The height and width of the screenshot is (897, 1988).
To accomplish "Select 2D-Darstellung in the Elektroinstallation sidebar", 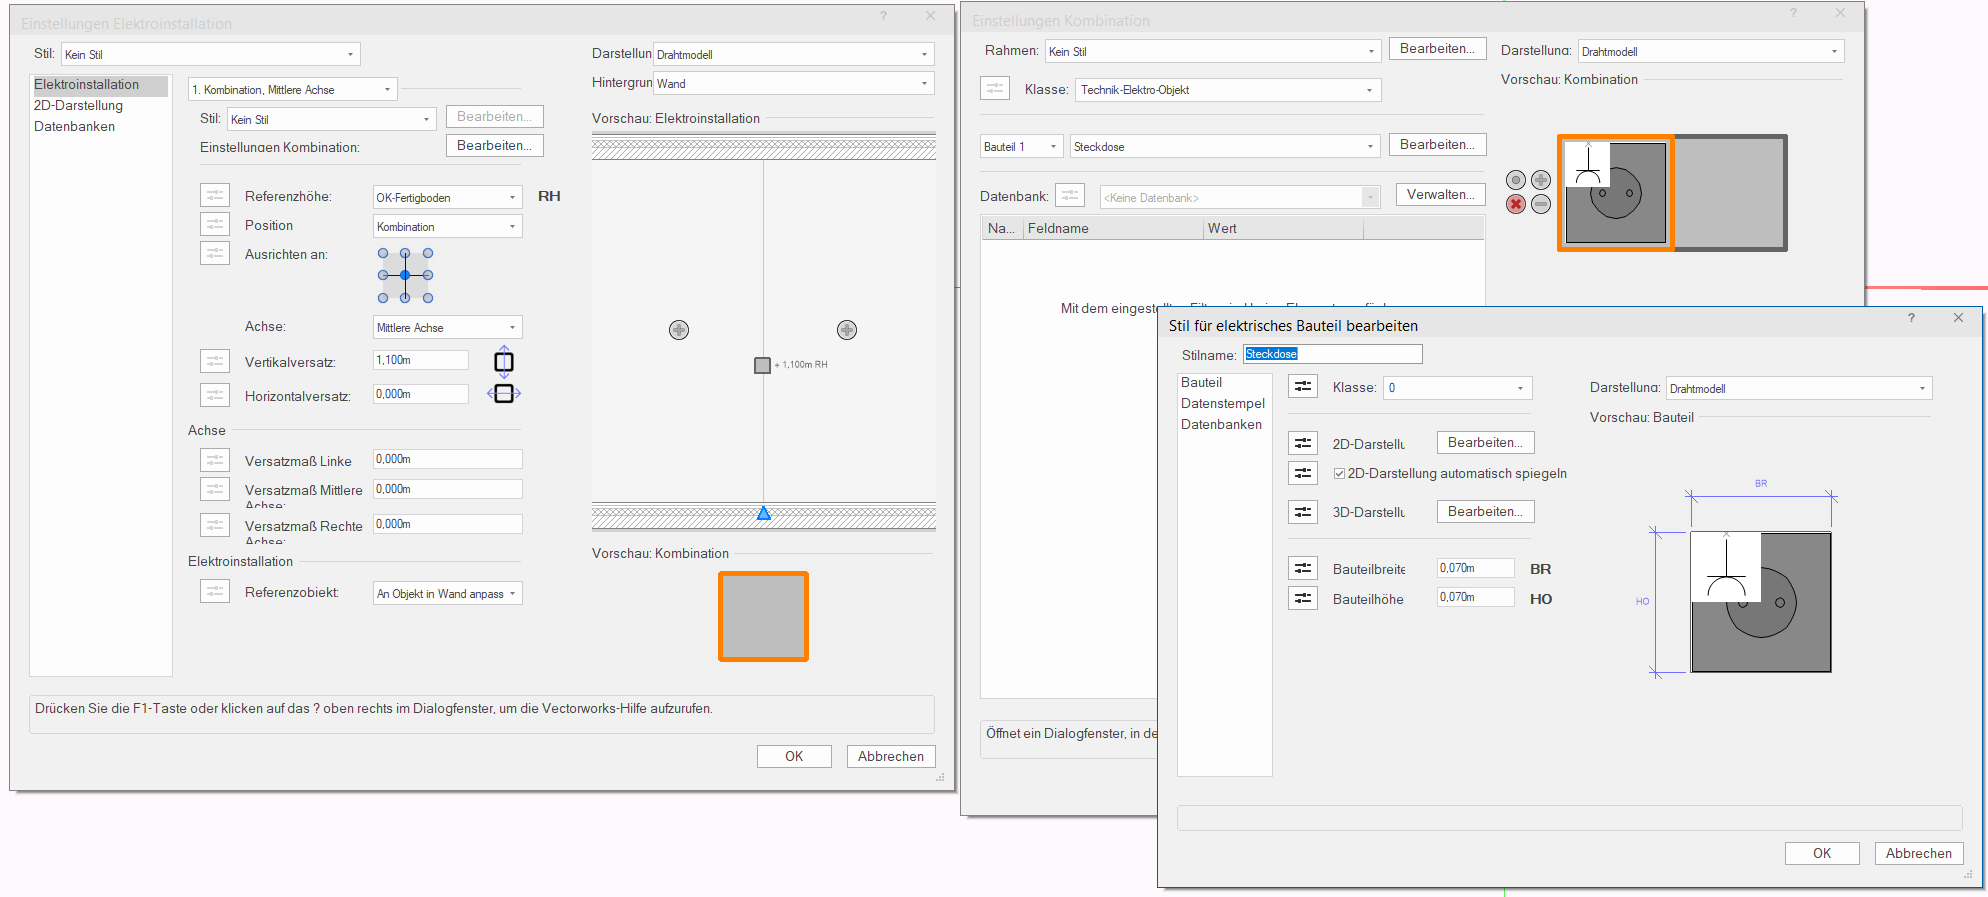I will point(78,106).
